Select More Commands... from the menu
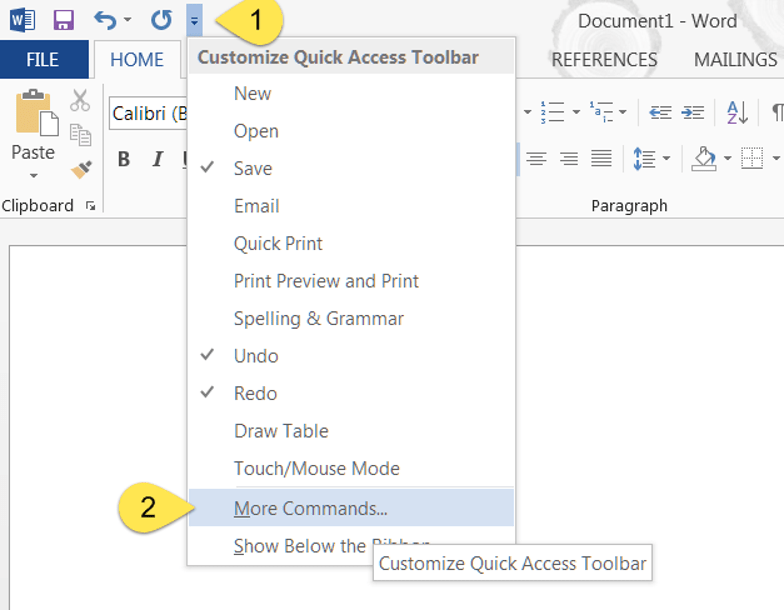This screenshot has width=784, height=610. pos(310,508)
